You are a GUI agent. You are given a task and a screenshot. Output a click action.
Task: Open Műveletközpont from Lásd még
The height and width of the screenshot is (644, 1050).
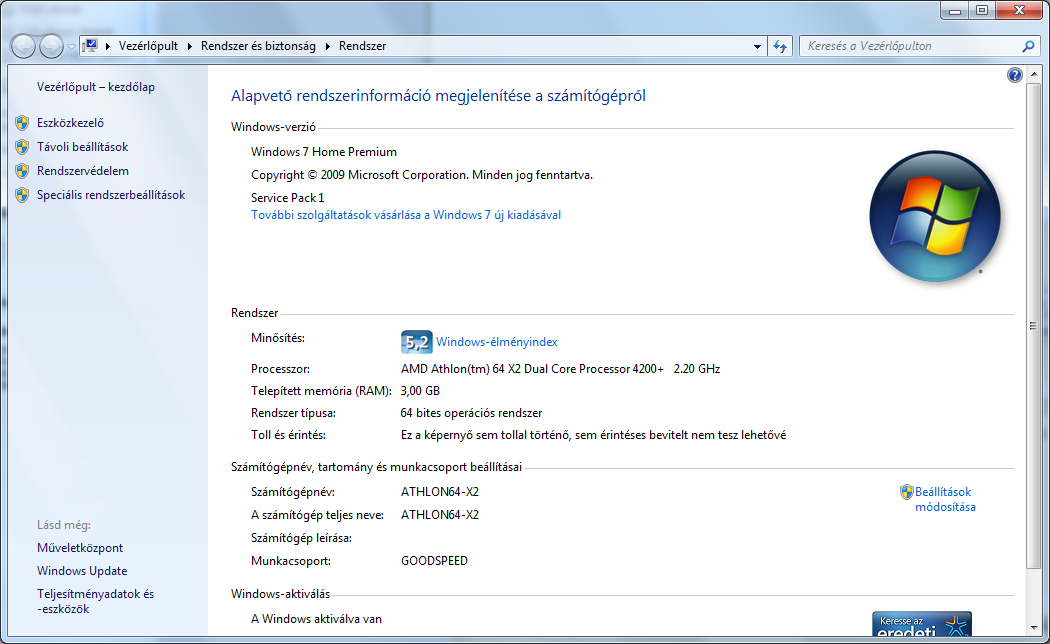tap(80, 548)
